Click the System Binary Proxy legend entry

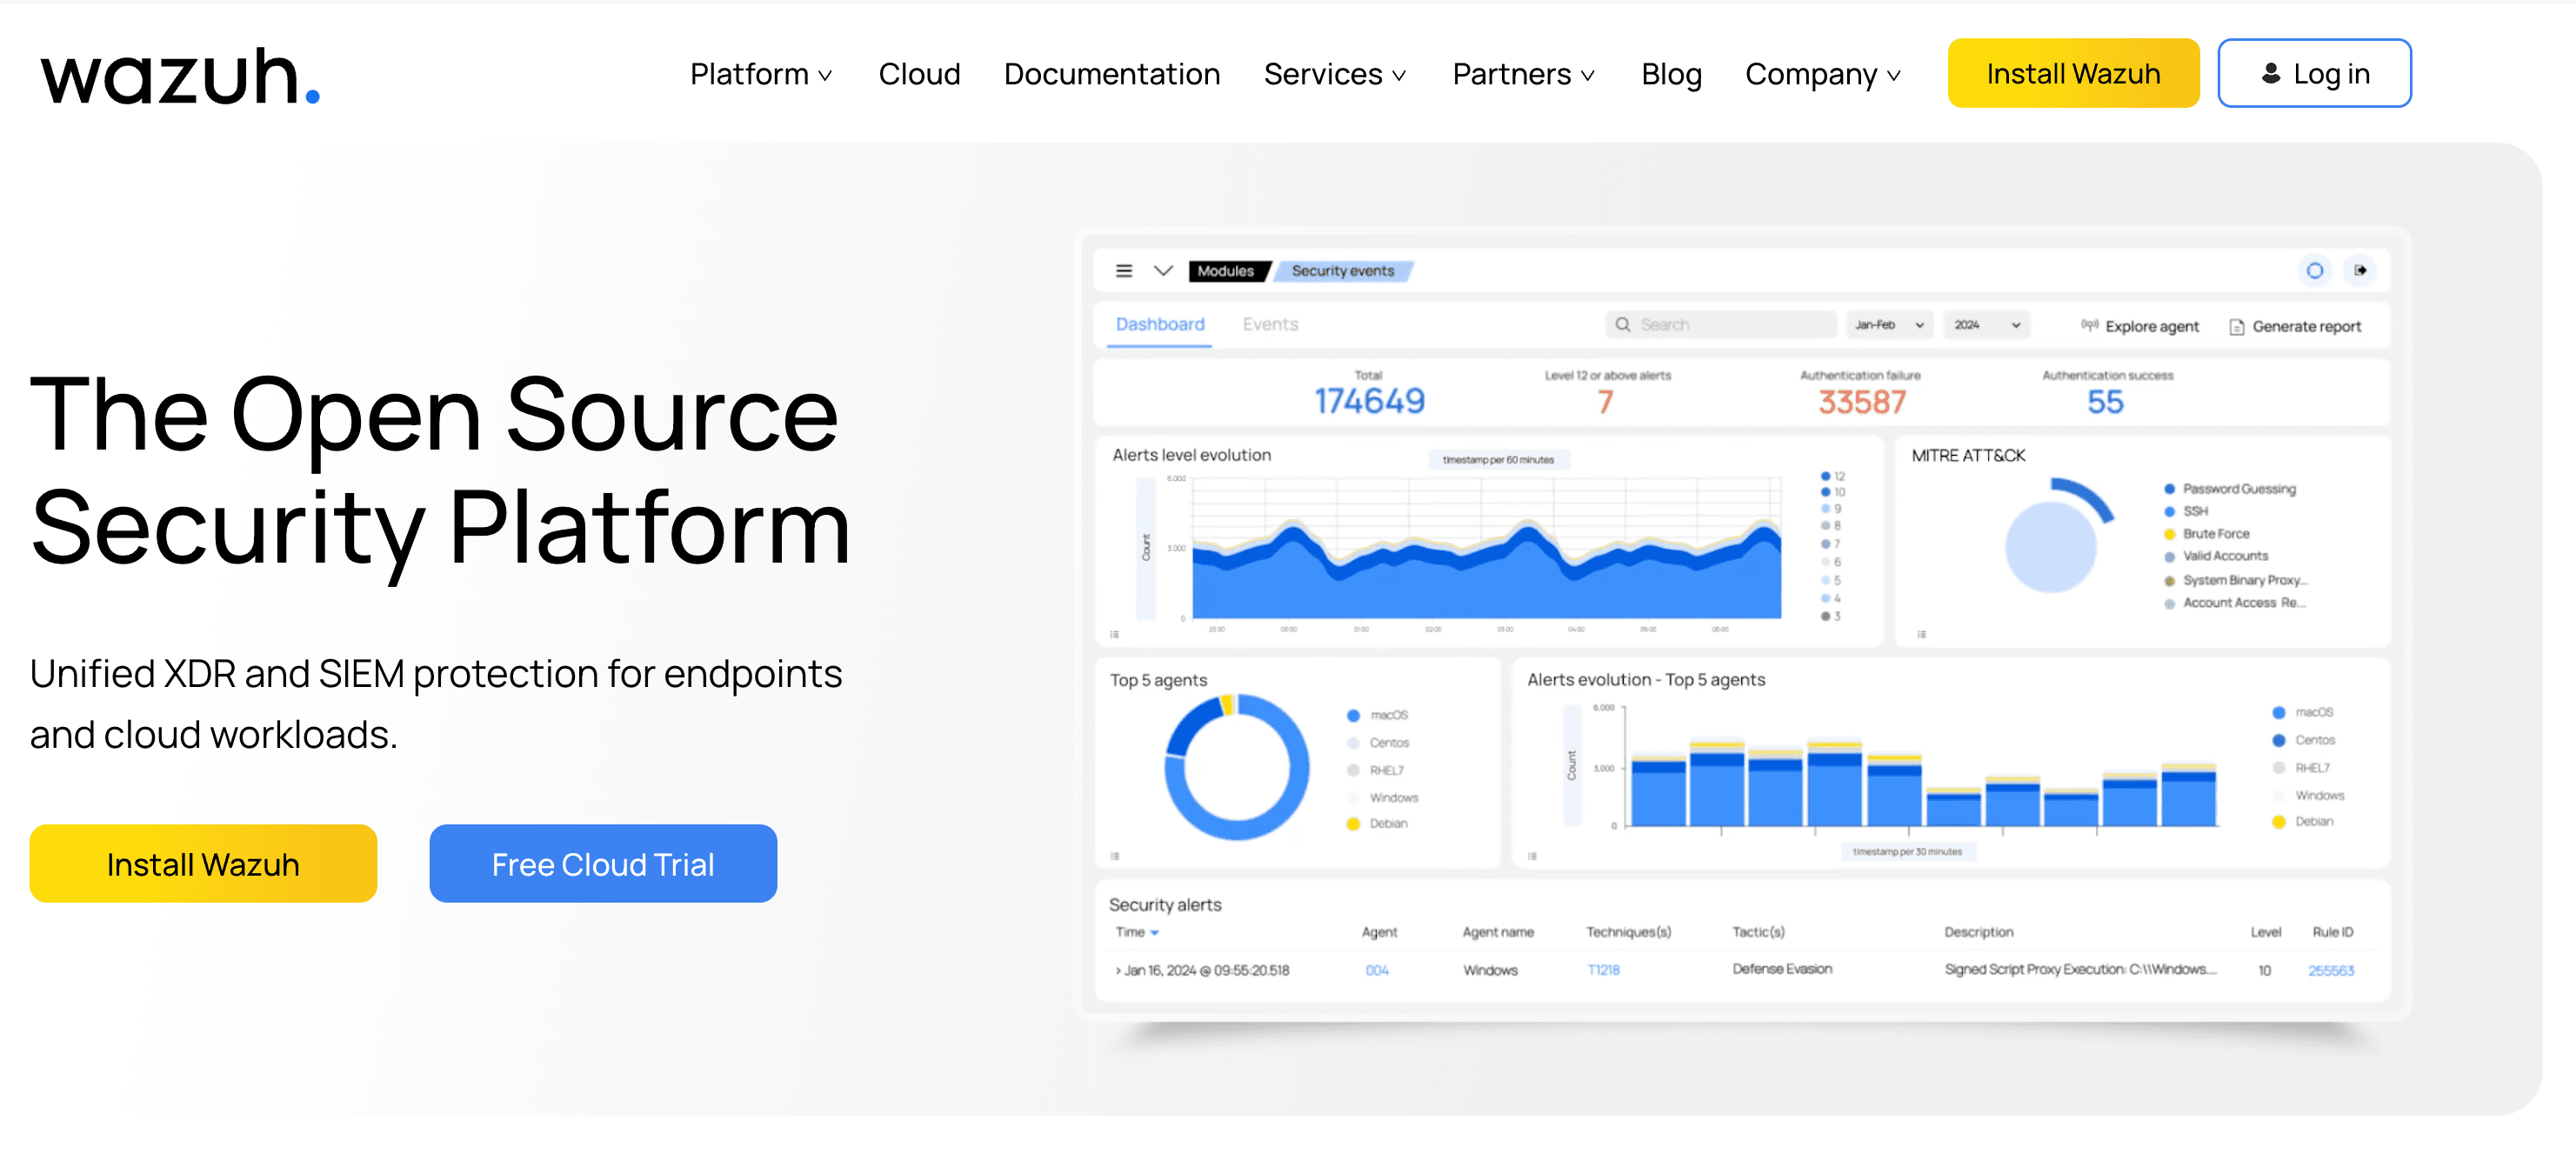coord(2235,580)
